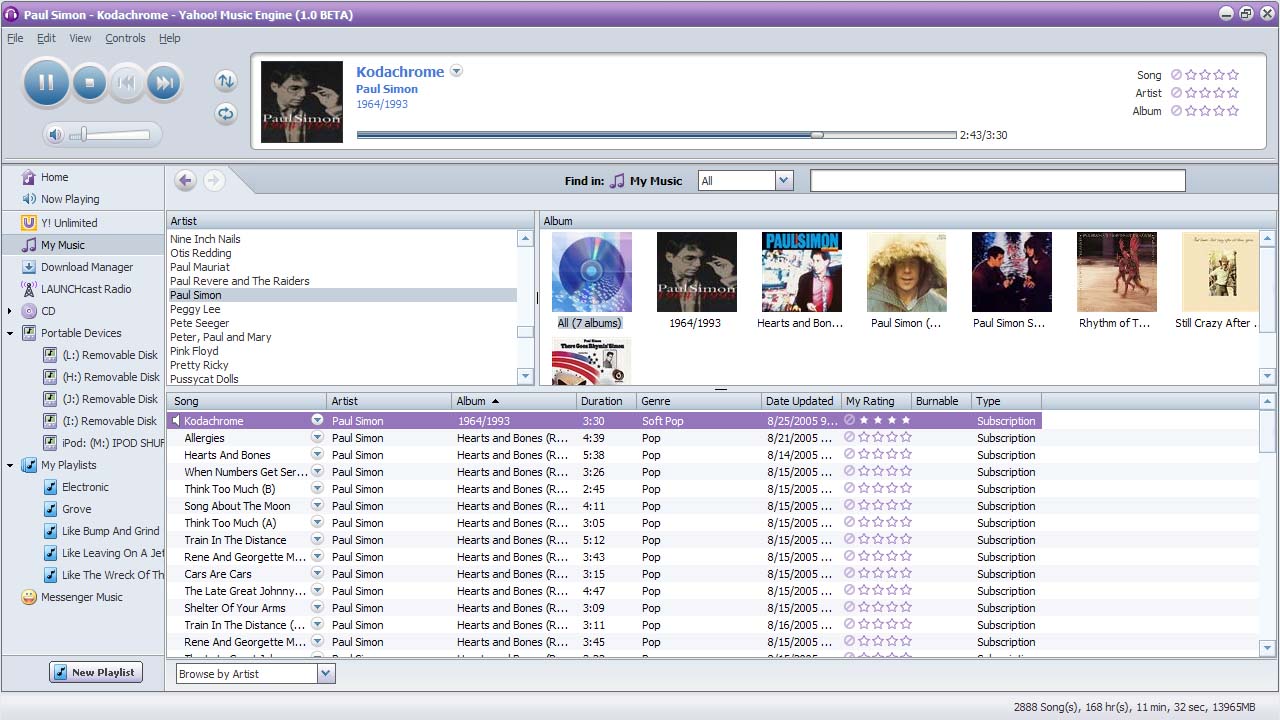Navigate forward with the forward arrow
Image resolution: width=1280 pixels, height=720 pixels.
point(214,180)
